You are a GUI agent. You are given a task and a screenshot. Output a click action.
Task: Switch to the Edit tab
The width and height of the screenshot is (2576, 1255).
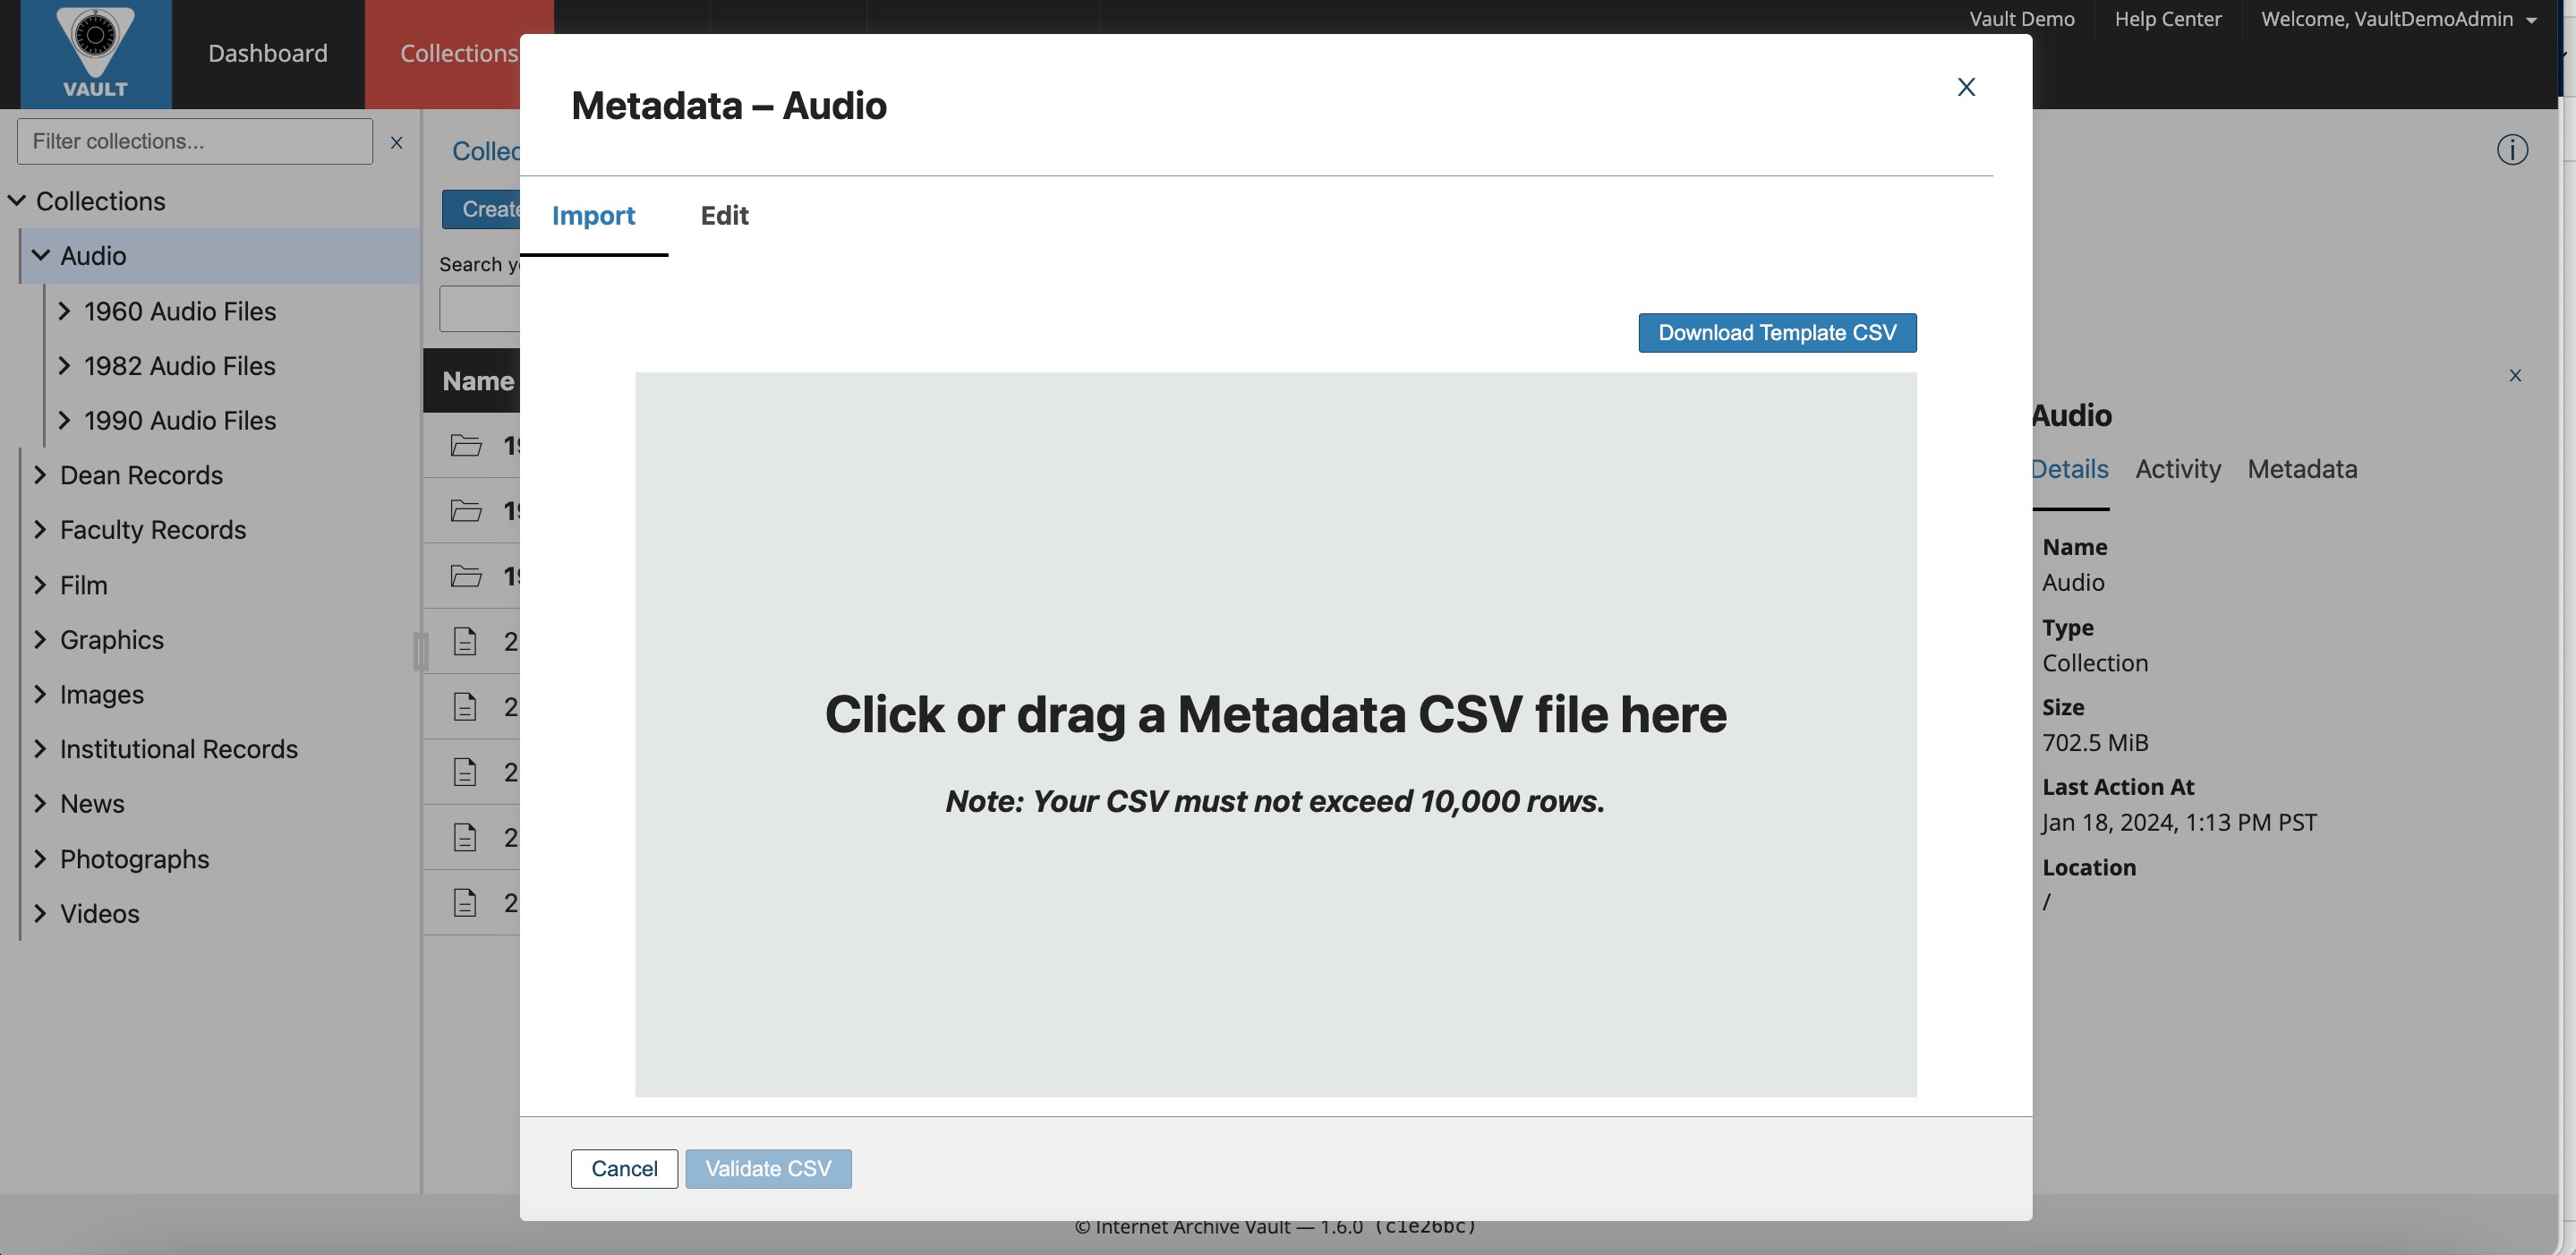[724, 215]
